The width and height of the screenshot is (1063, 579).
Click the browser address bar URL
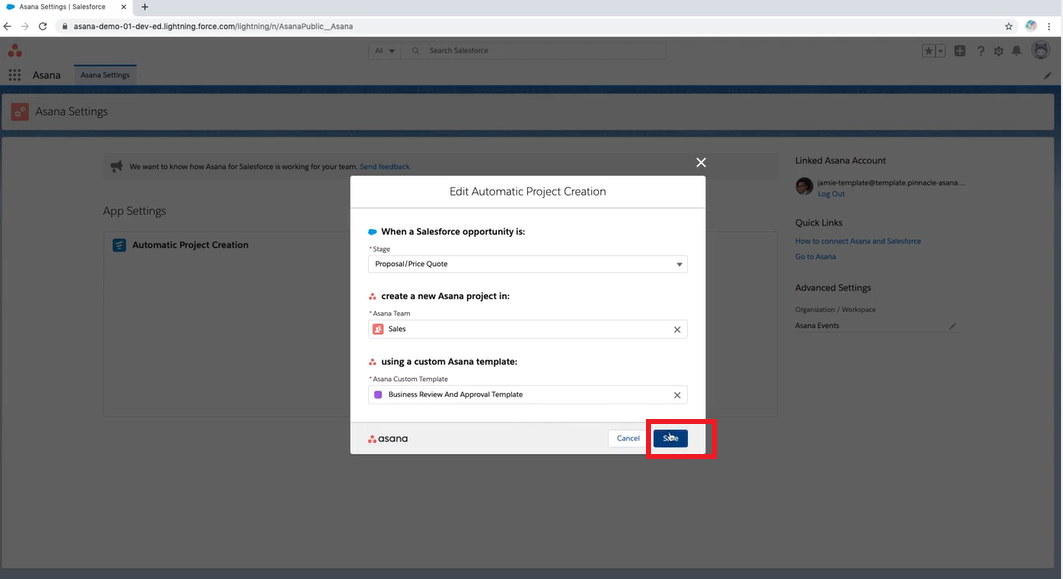[213, 26]
